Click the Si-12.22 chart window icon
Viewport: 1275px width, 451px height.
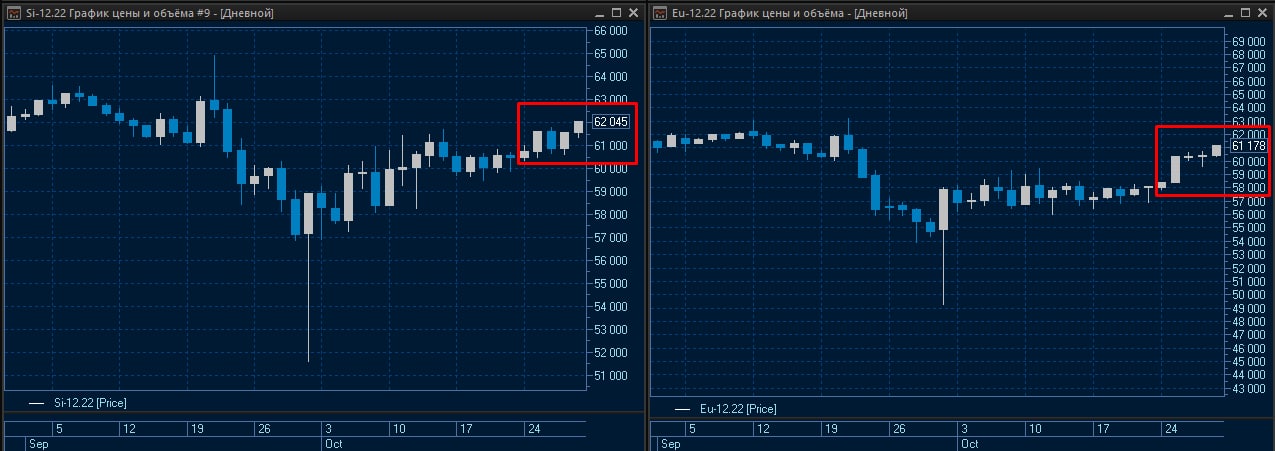(12, 13)
